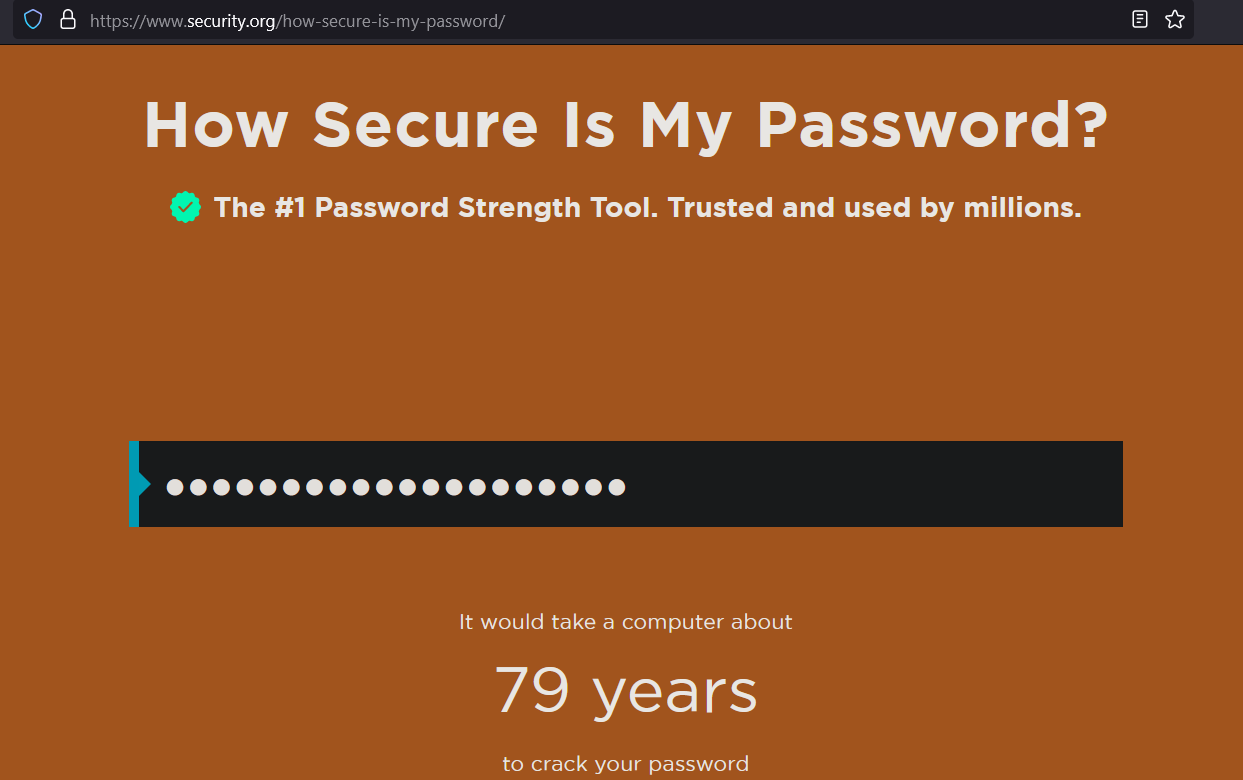Click "Trusted and used by millions" text
Image resolution: width=1243 pixels, height=780 pixels.
tap(875, 208)
